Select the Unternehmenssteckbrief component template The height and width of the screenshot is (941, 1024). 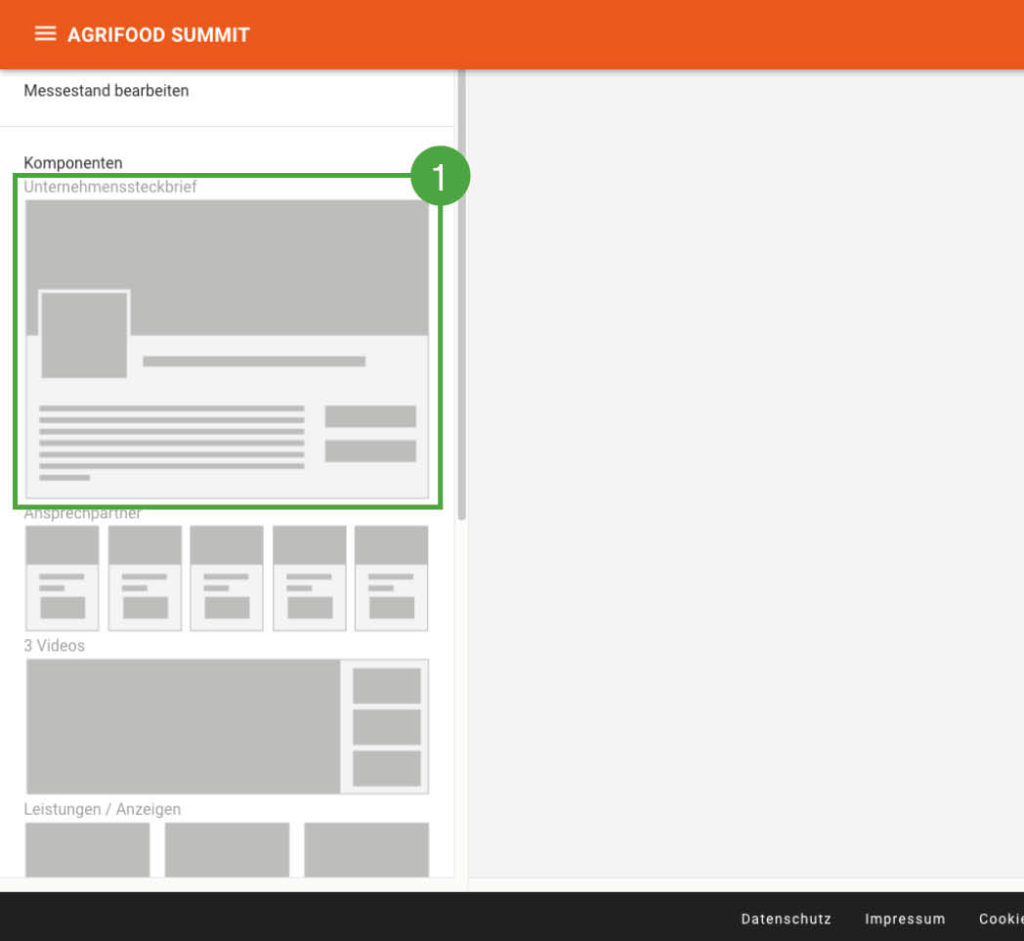coord(227,348)
